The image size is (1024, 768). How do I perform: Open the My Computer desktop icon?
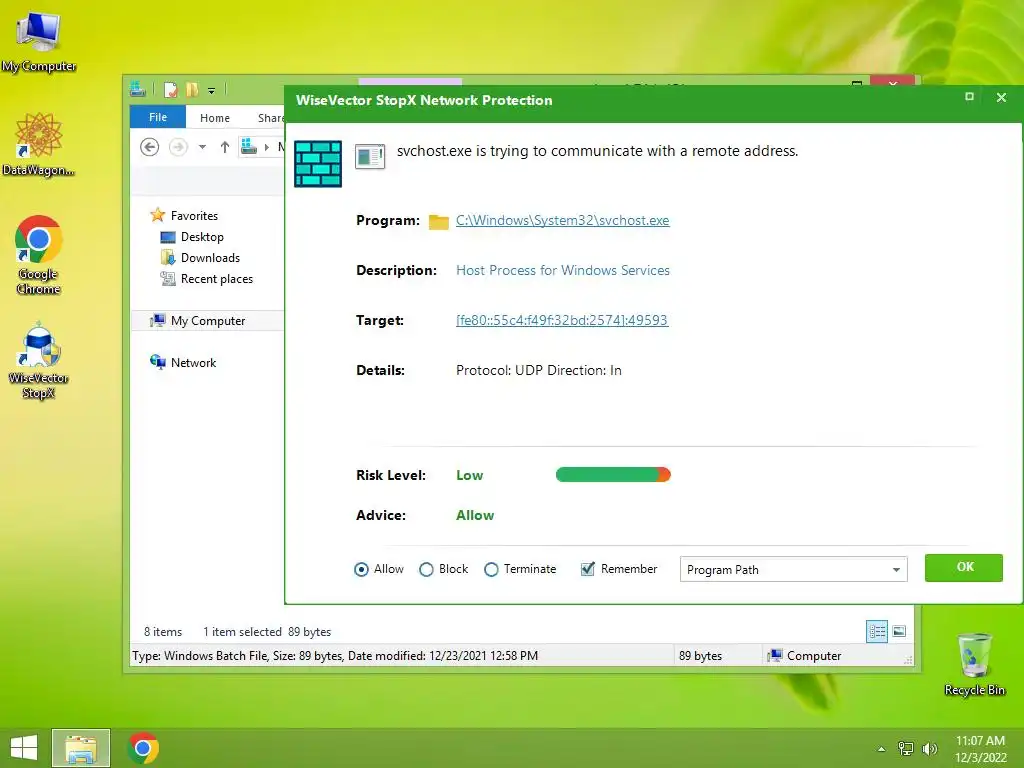(x=39, y=43)
